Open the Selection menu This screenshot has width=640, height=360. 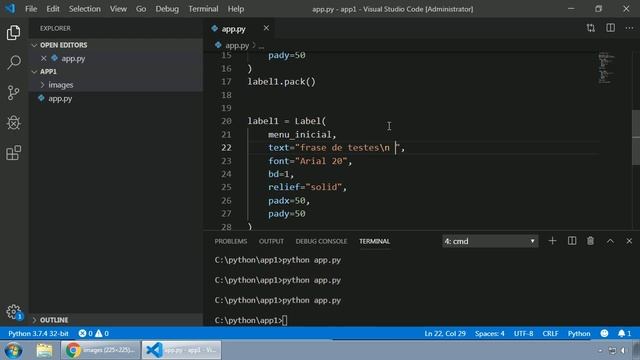point(84,9)
